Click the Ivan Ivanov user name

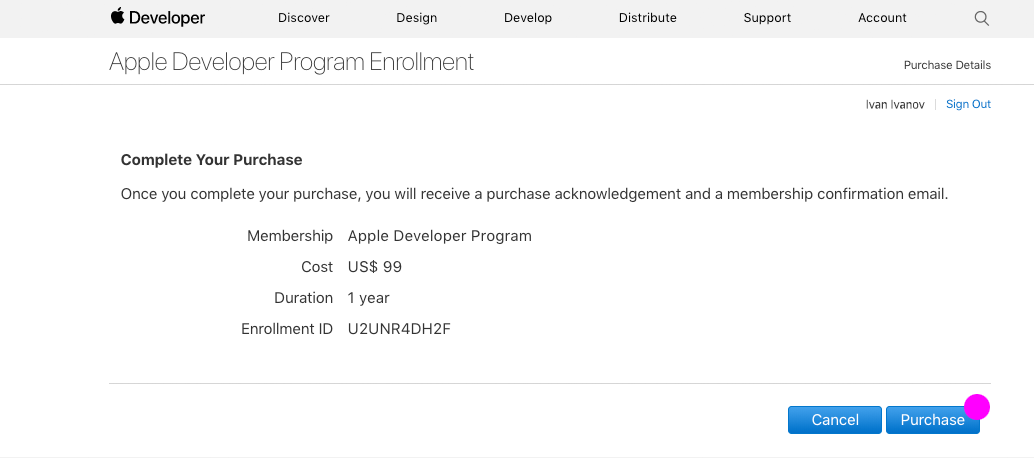895,104
